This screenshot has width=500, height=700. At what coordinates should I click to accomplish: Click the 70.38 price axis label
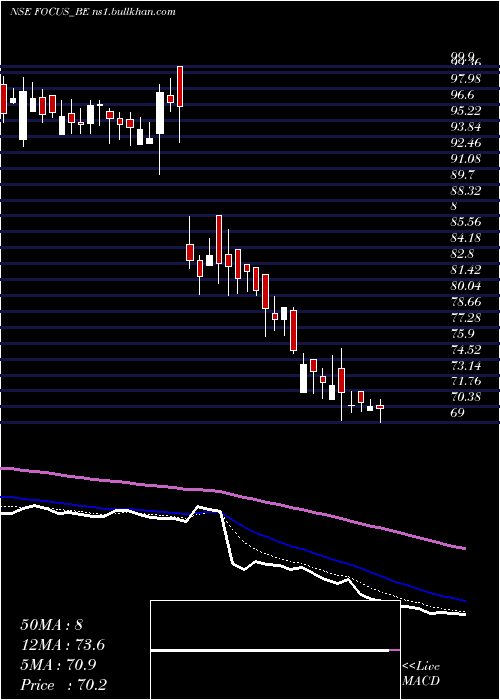click(466, 397)
